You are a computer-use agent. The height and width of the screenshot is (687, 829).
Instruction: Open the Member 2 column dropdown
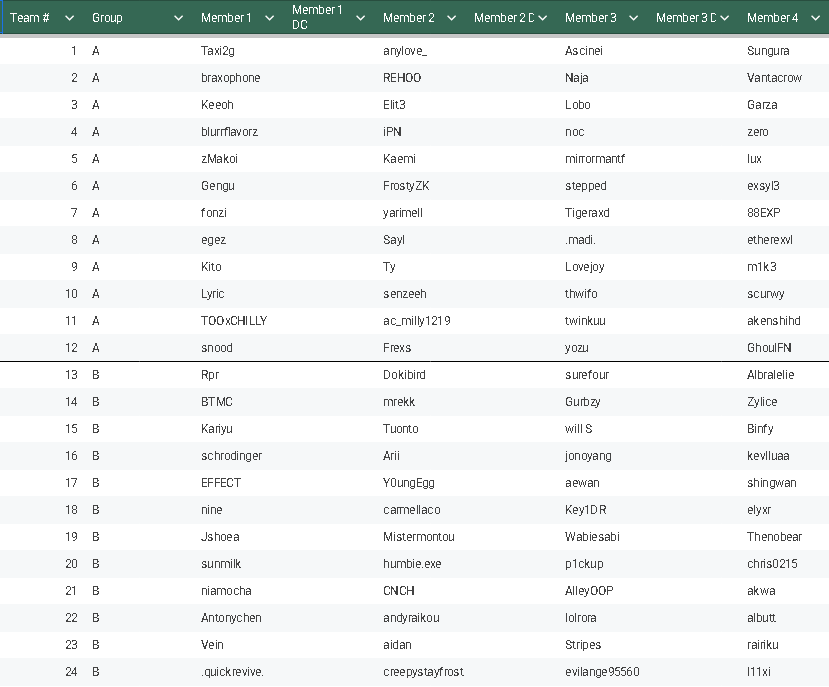click(x=451, y=18)
